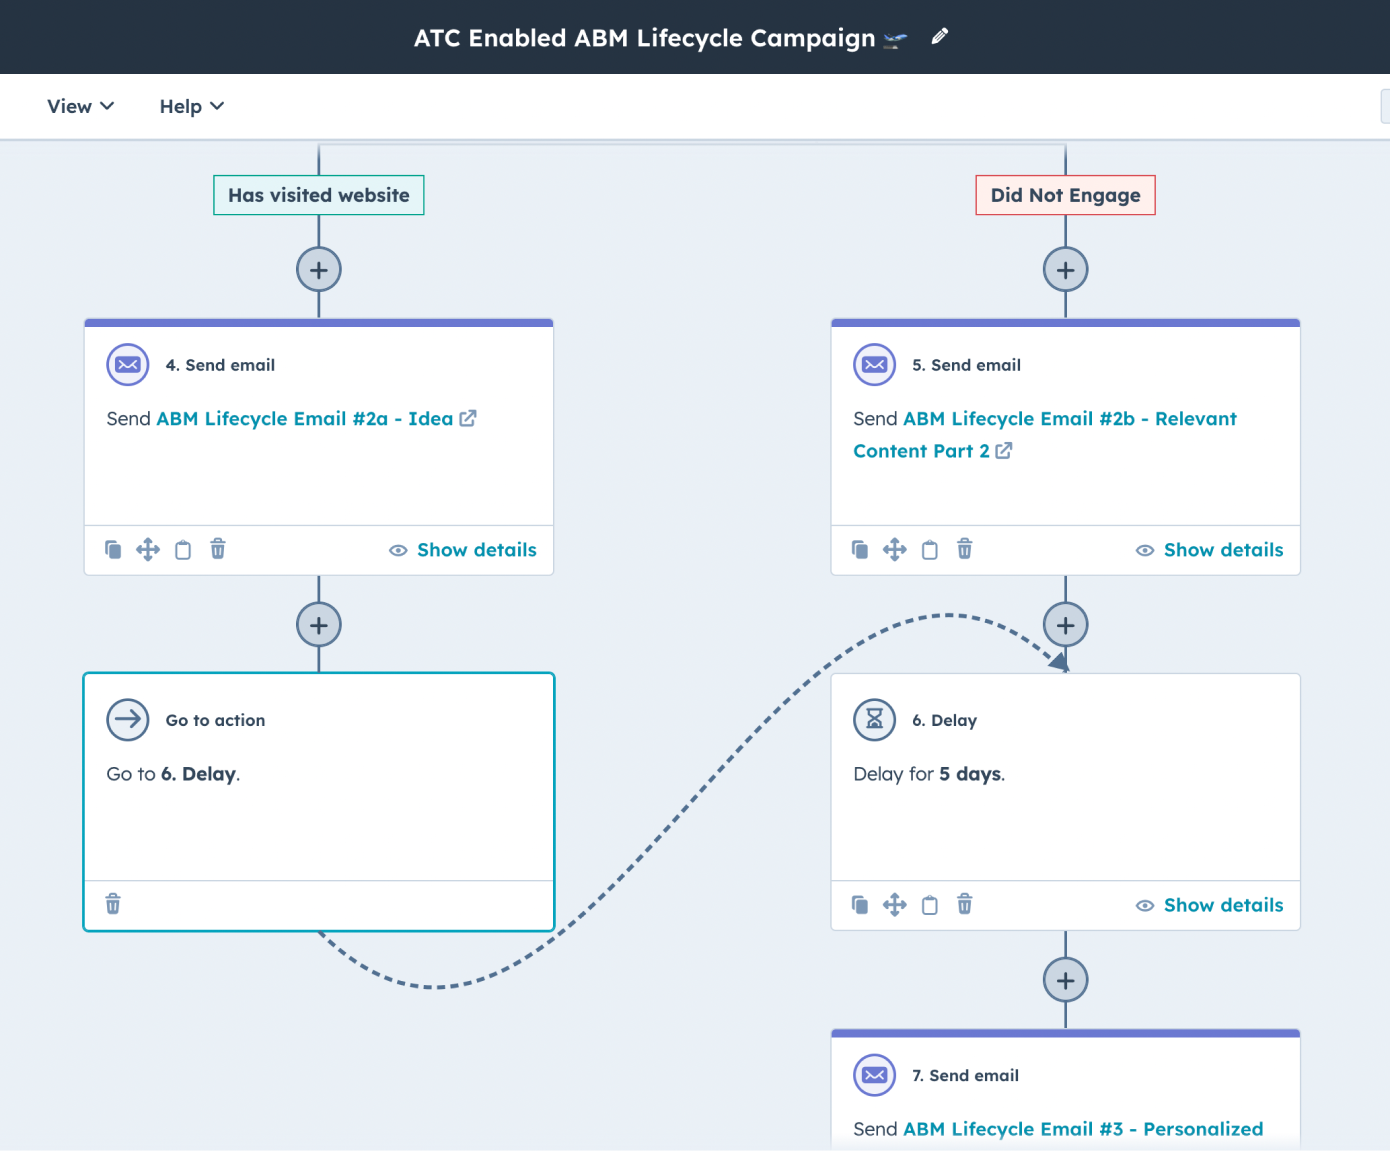Image resolution: width=1390 pixels, height=1151 pixels.
Task: Open ABM Lifecycle Email #2a - Idea link
Action: point(303,418)
